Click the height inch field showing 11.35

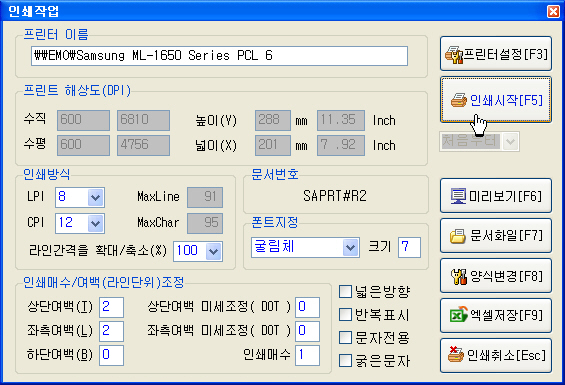(341, 120)
